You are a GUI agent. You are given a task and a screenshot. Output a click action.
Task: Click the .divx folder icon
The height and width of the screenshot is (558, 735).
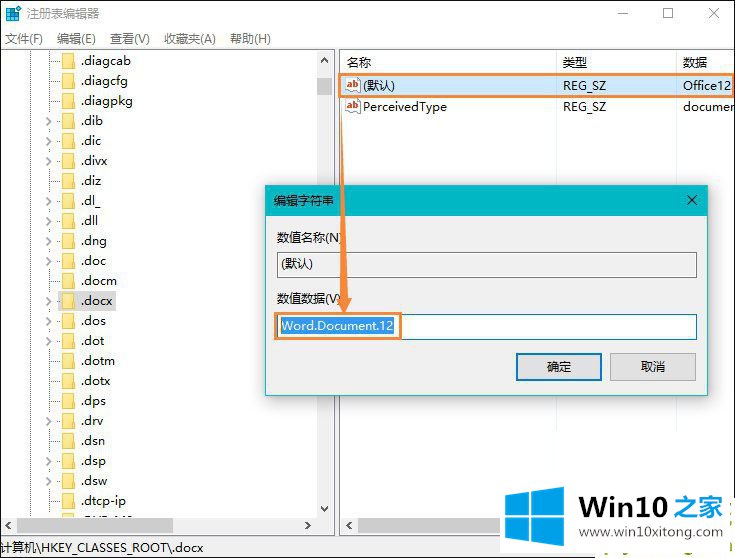pyautogui.click(x=68, y=161)
